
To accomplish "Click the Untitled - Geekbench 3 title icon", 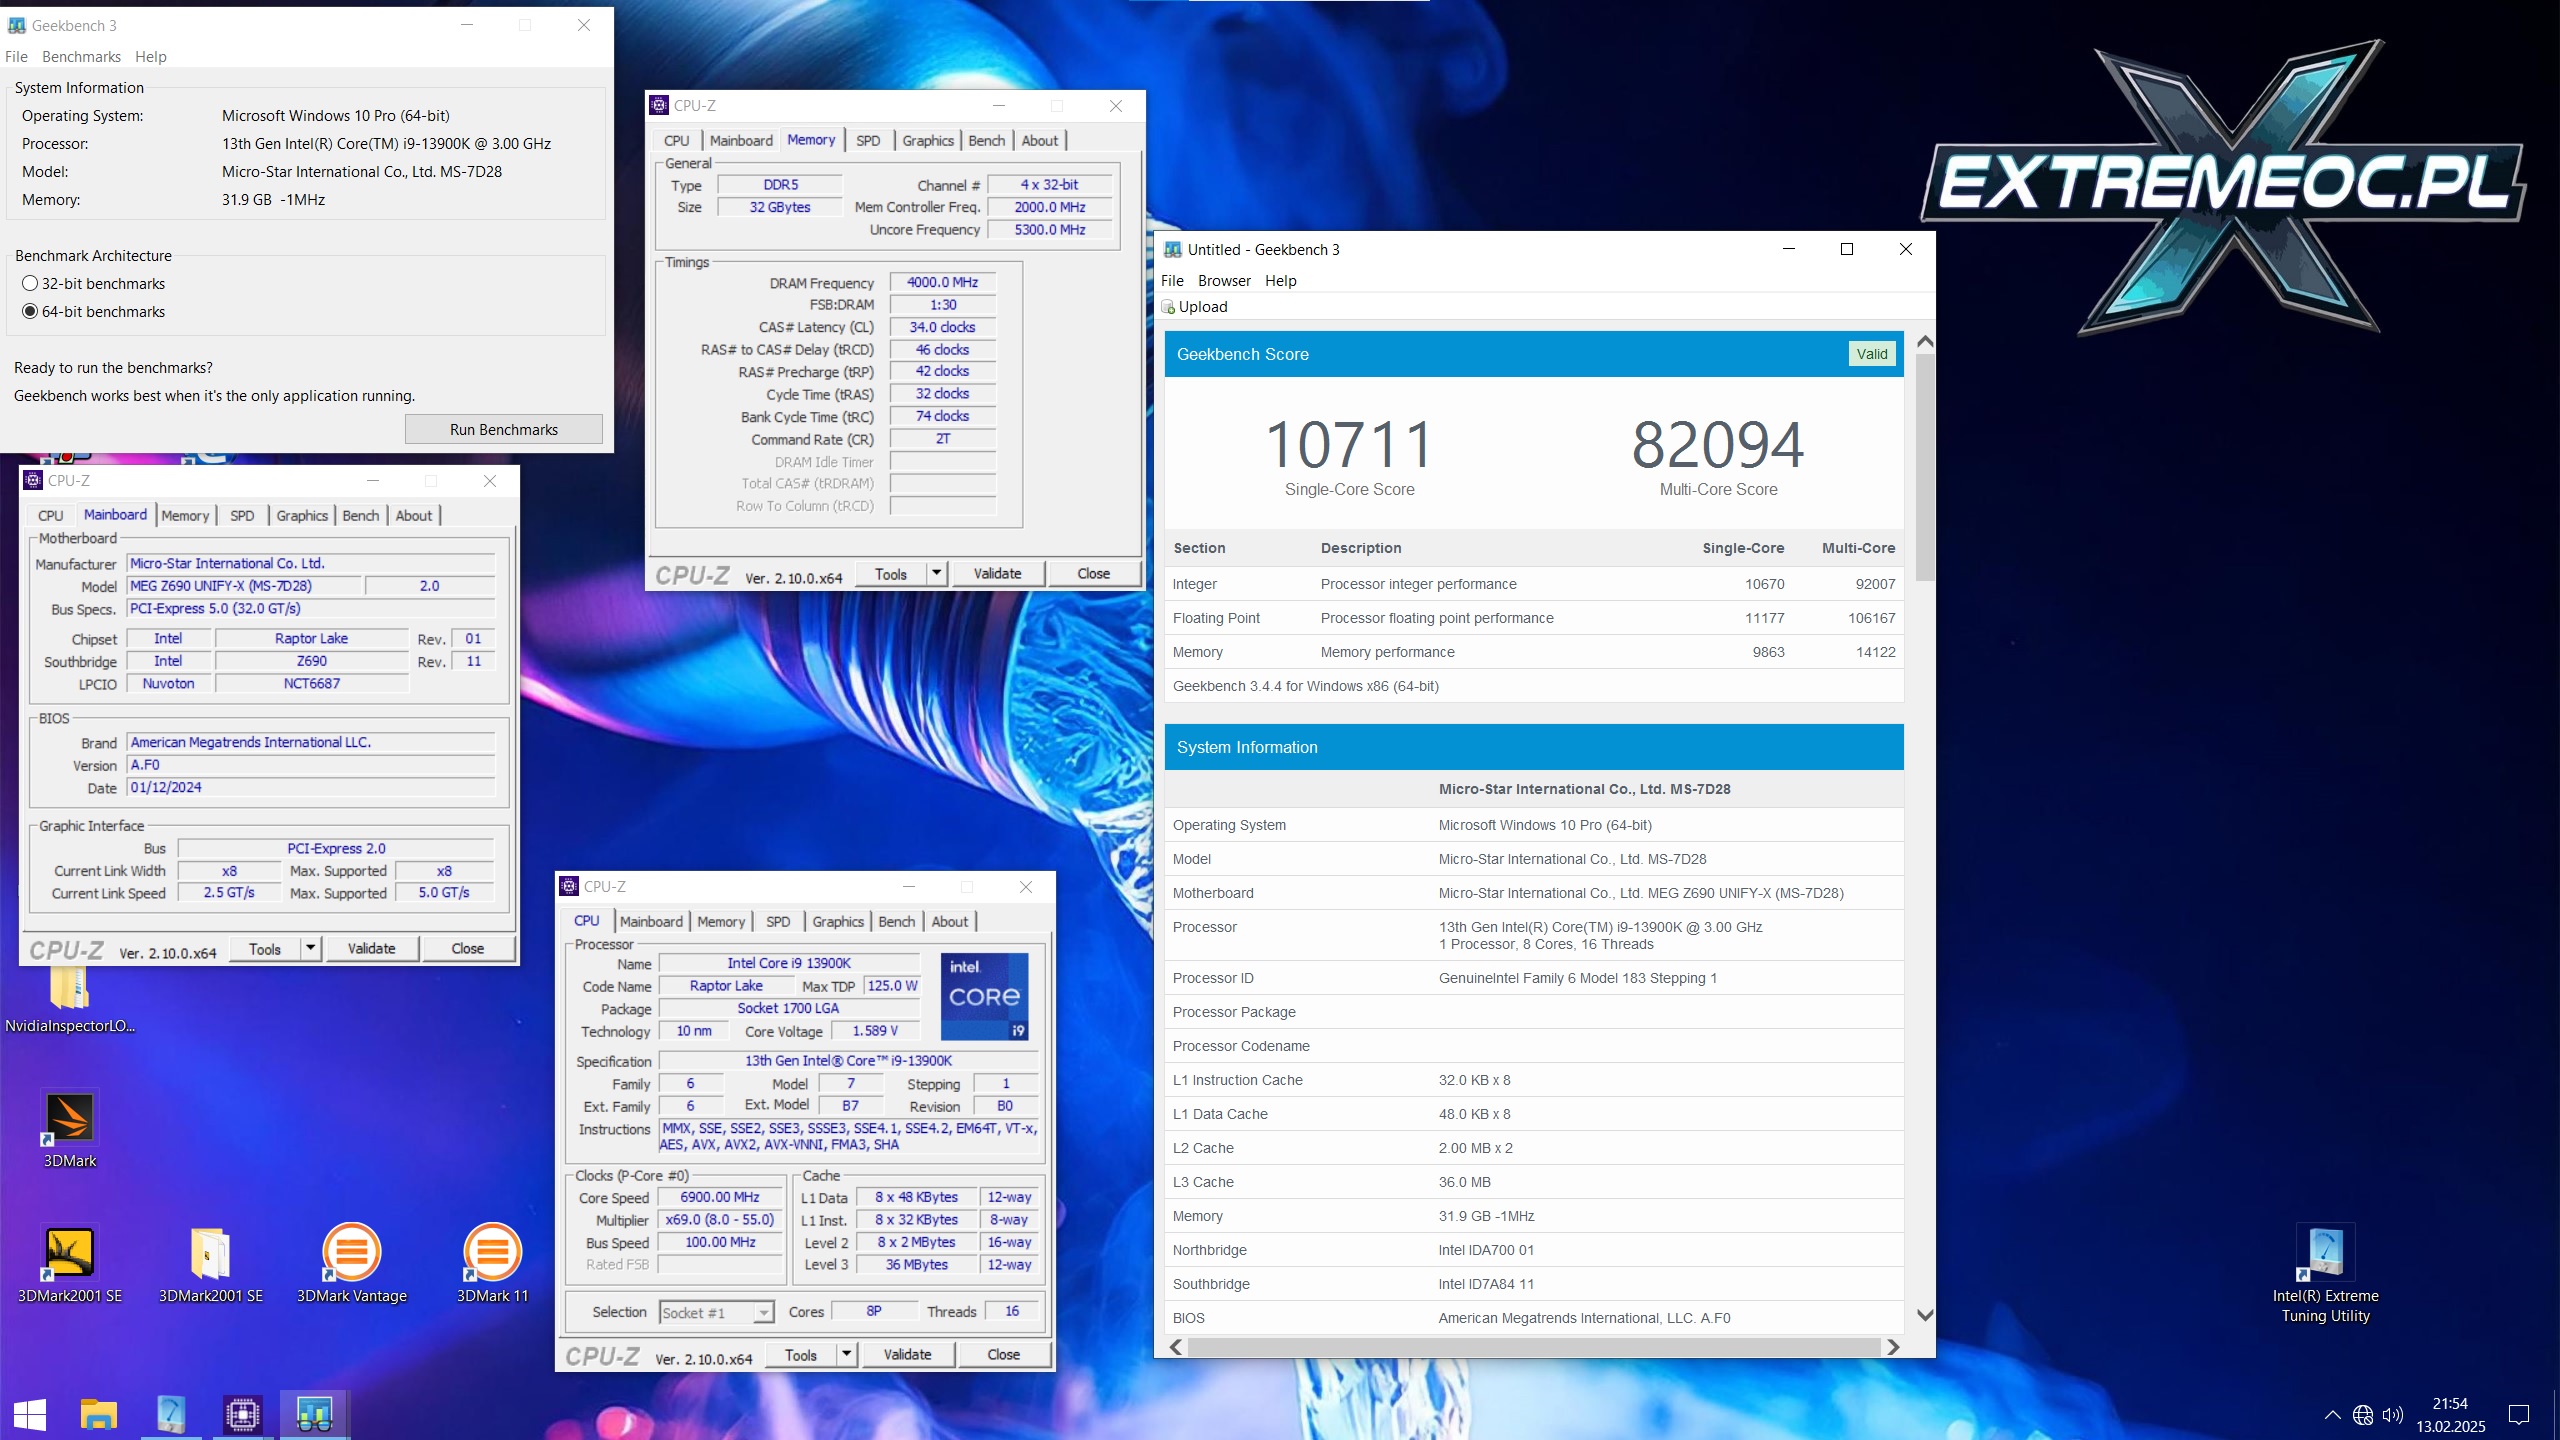I will [1173, 249].
